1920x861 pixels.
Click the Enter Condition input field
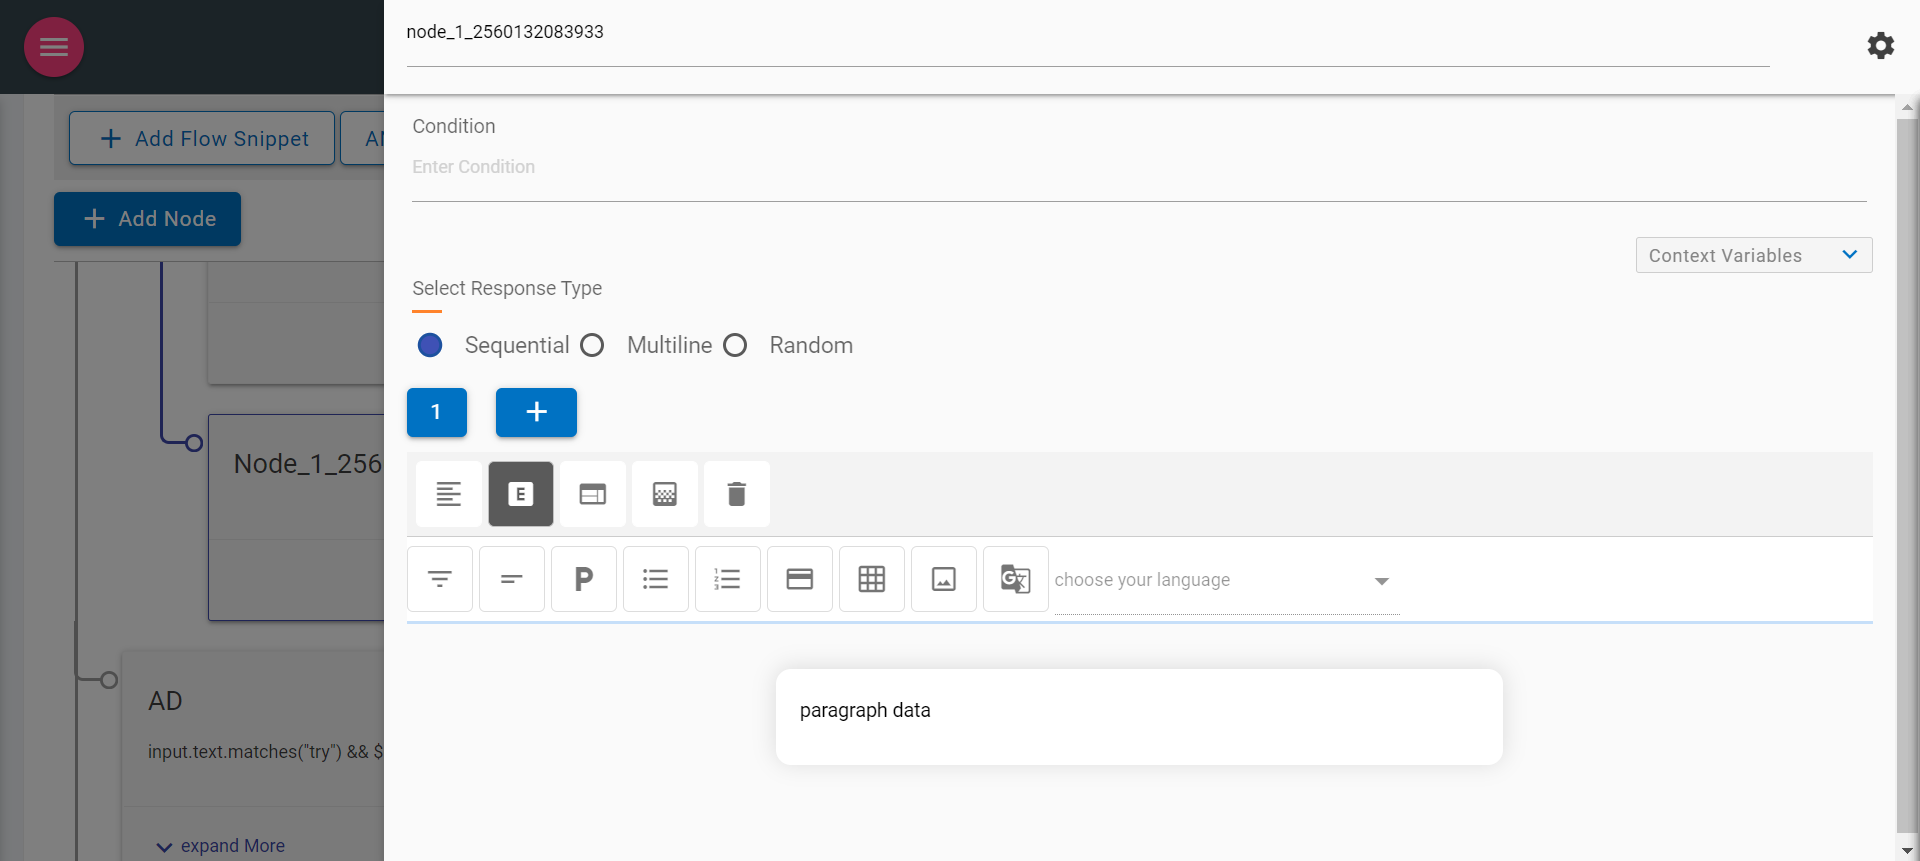point(1138,167)
